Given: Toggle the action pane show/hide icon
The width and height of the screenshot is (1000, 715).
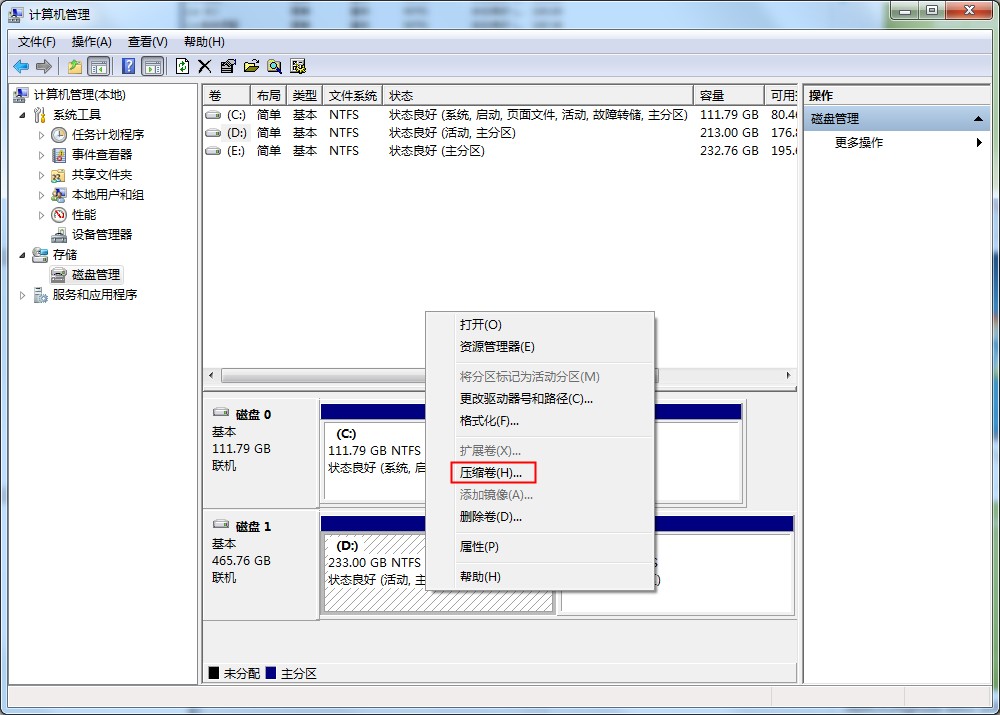Looking at the screenshot, I should coord(152,66).
